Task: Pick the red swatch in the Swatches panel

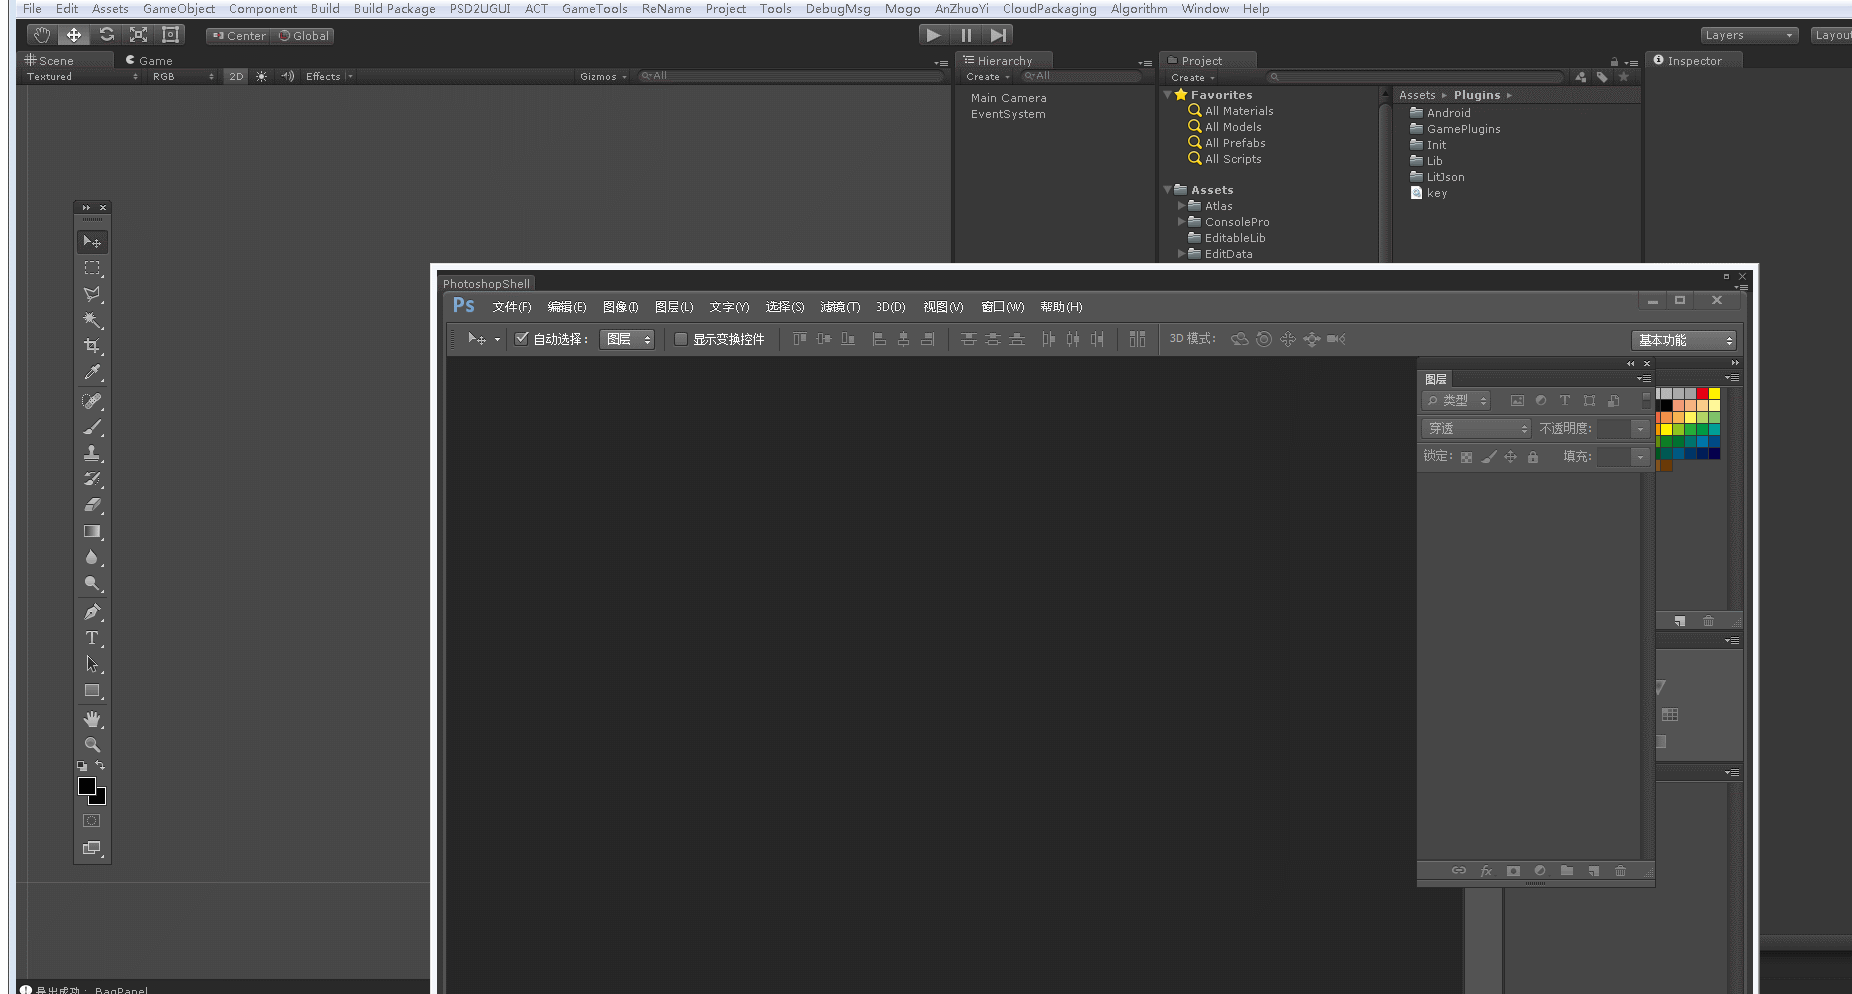Action: point(1702,393)
